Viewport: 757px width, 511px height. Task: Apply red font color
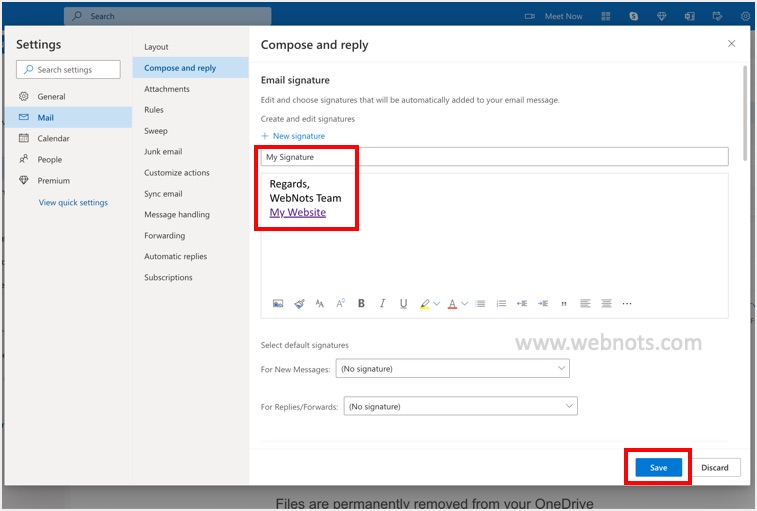coord(452,304)
